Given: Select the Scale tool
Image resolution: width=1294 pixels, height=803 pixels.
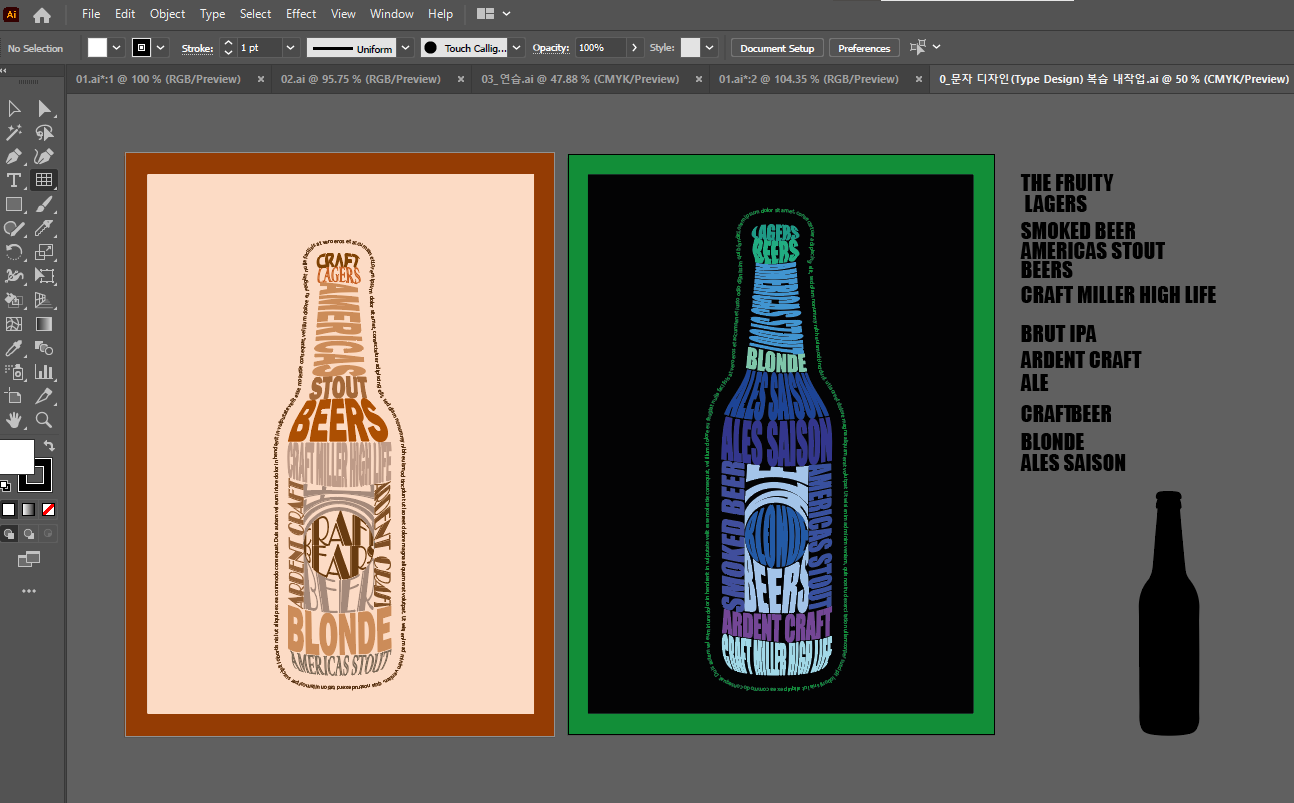Looking at the screenshot, I should (x=44, y=252).
